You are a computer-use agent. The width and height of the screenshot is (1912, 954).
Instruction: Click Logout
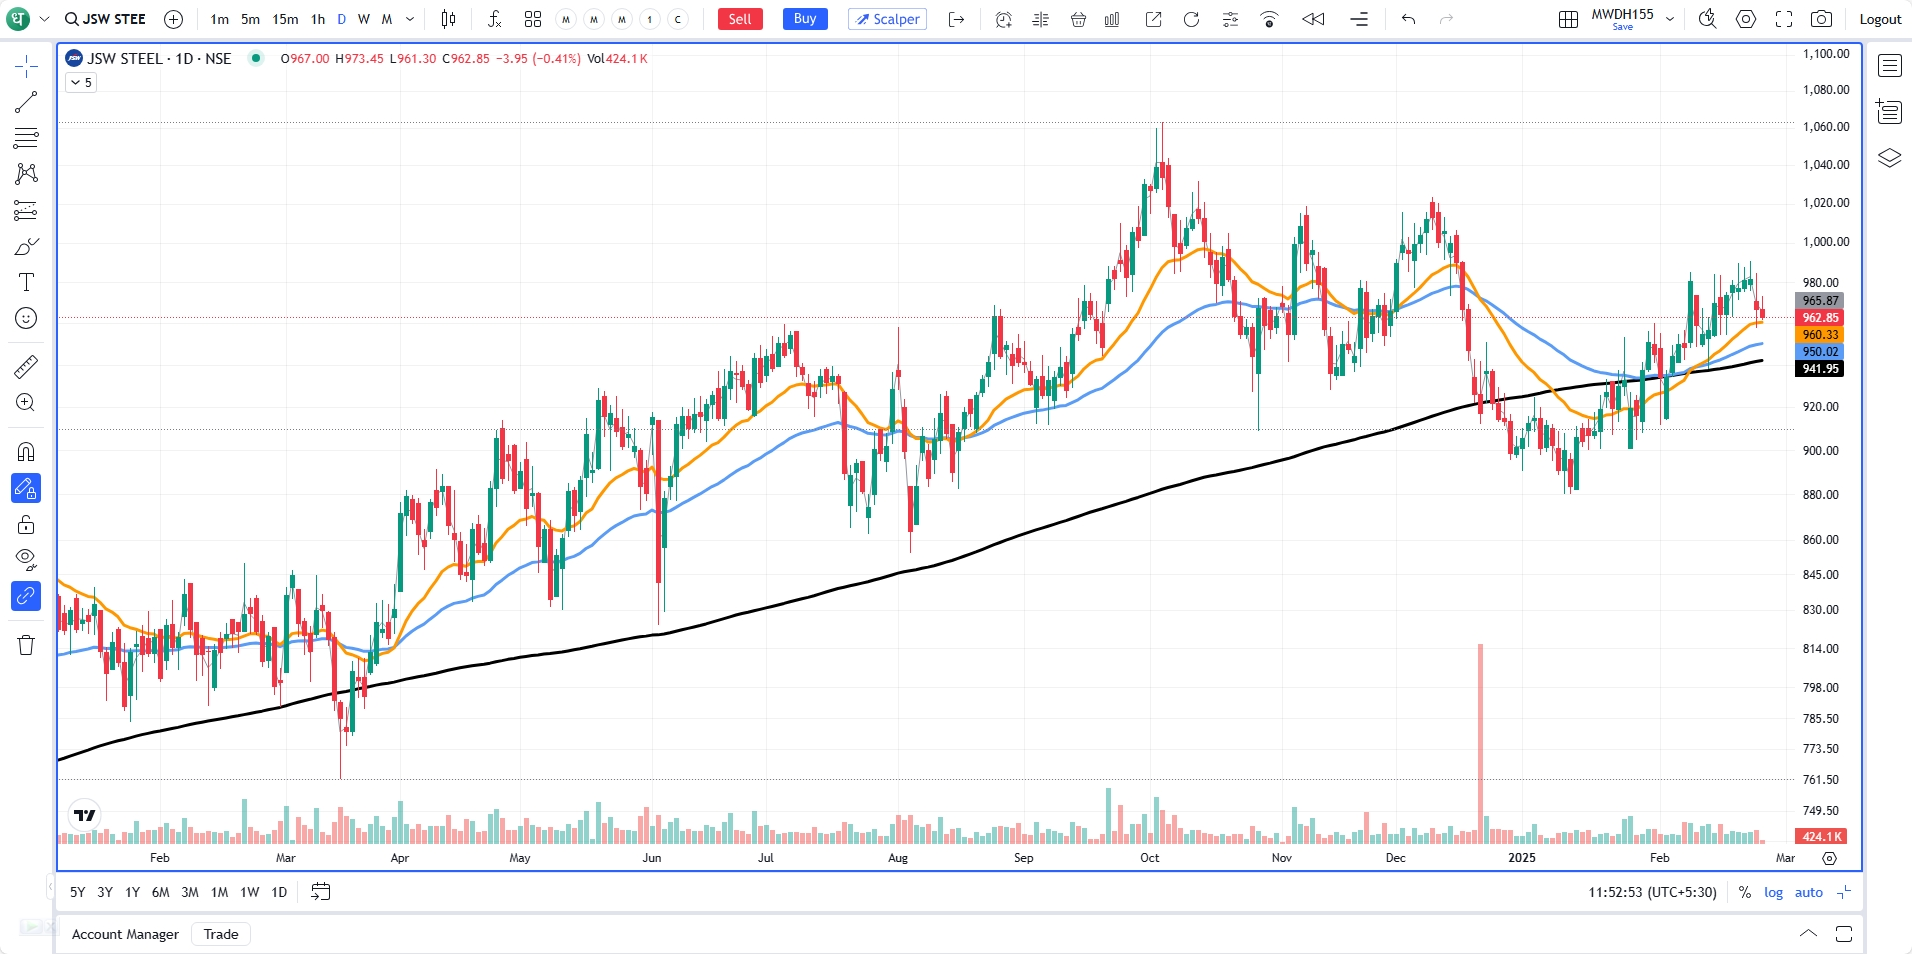[1880, 19]
